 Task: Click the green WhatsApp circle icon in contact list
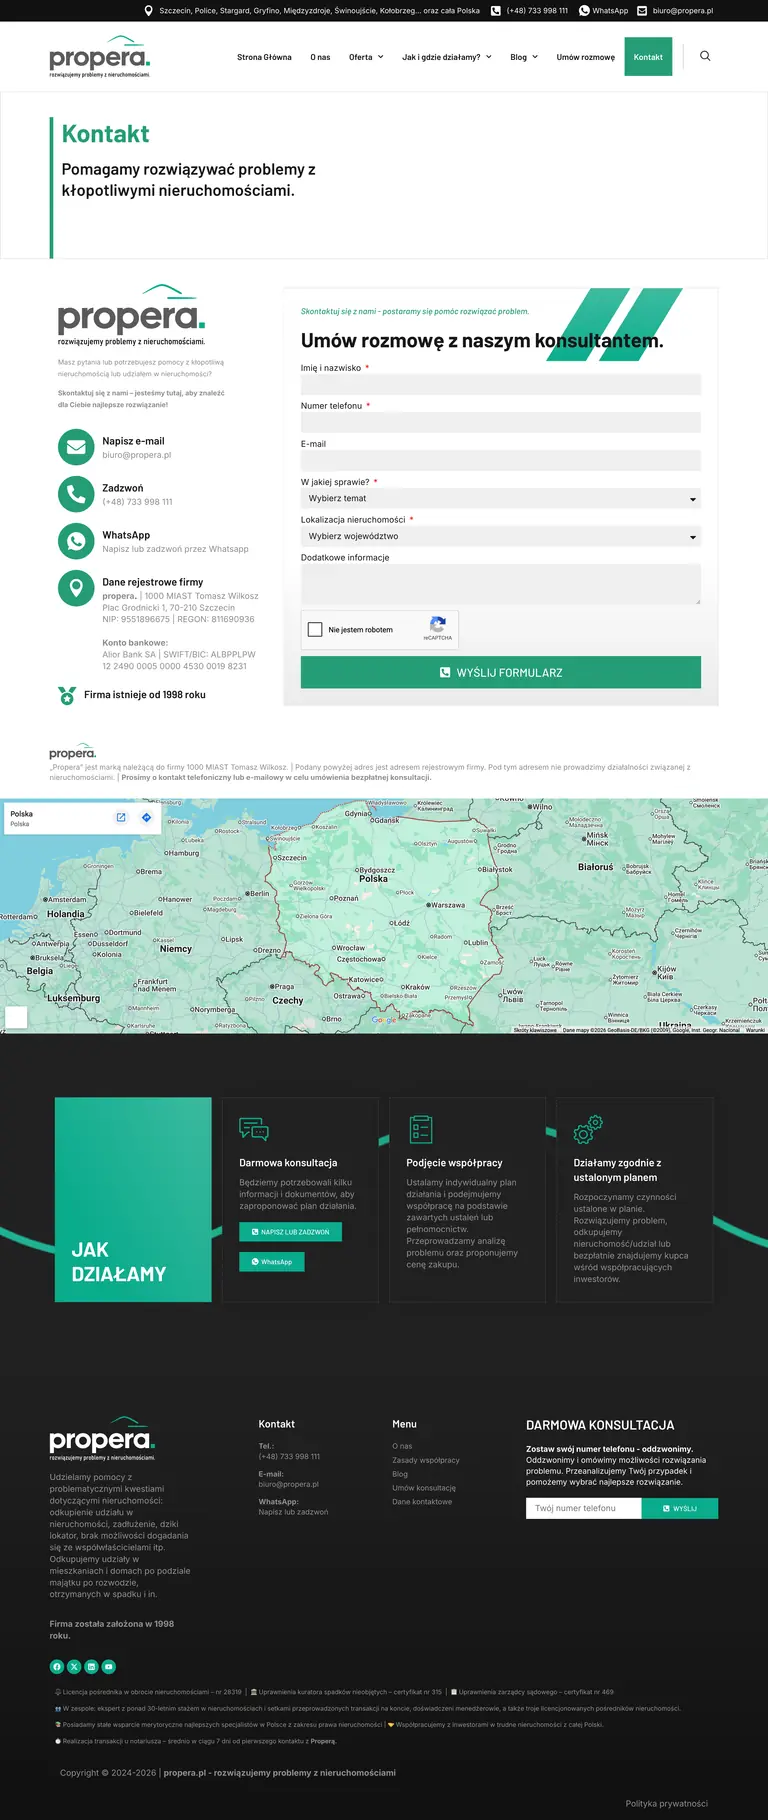point(76,541)
